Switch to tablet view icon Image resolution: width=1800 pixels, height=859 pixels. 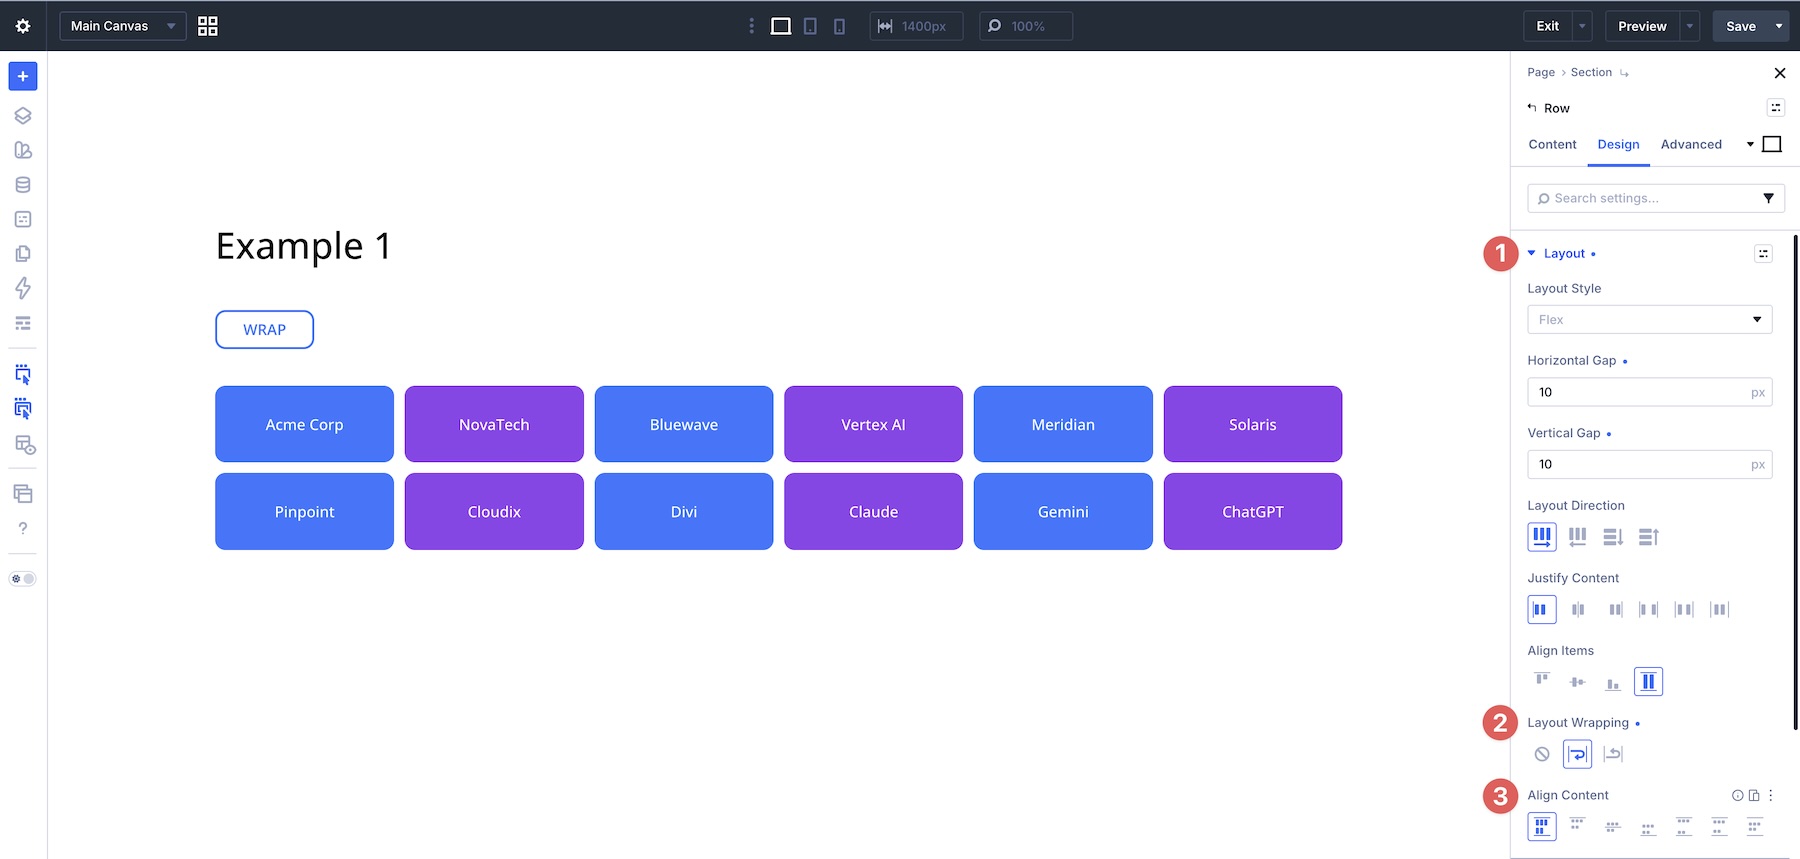tap(811, 26)
